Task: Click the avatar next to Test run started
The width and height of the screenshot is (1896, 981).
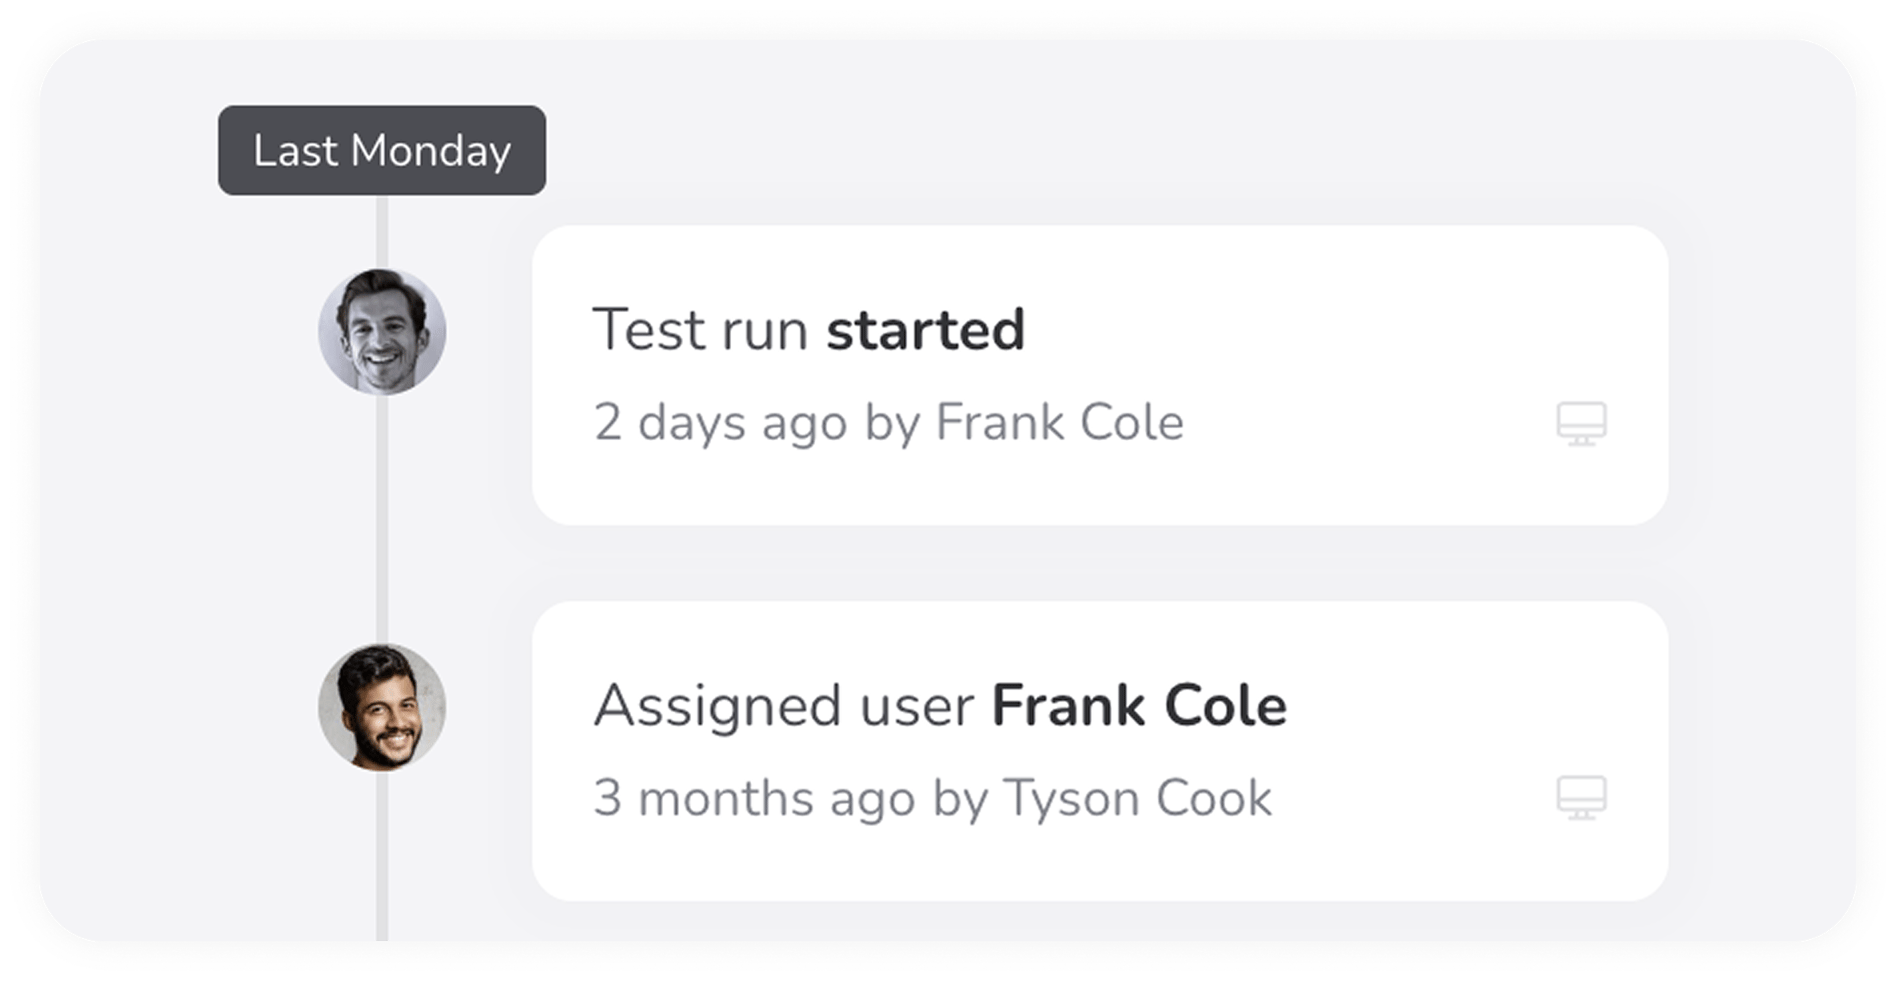Action: click(381, 330)
